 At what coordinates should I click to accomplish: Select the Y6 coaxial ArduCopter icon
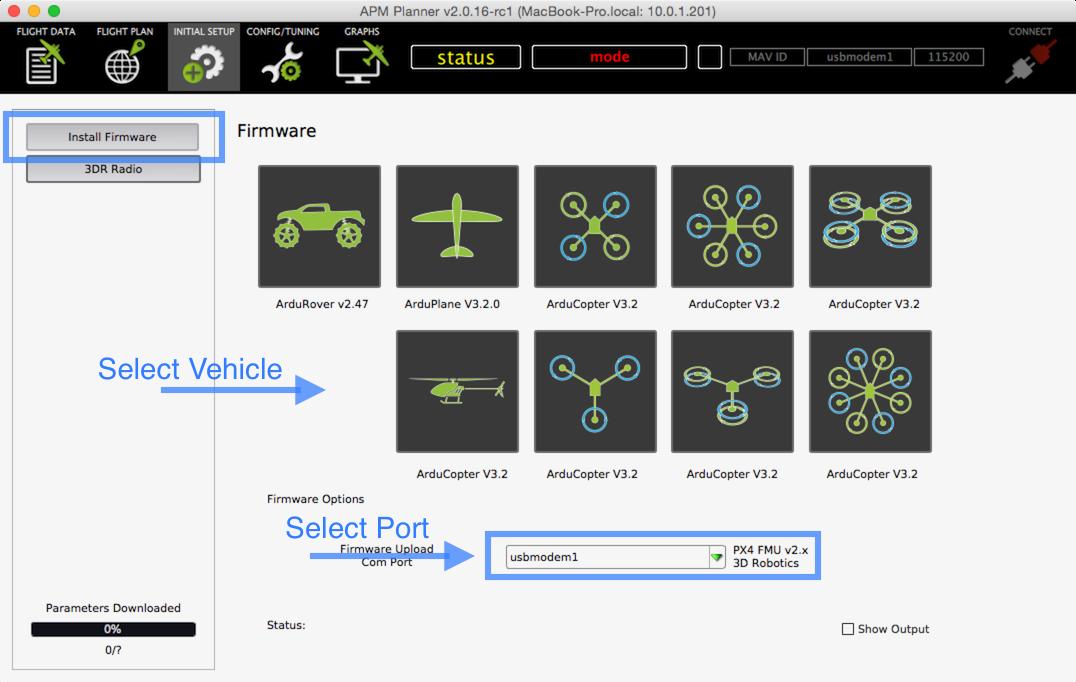732,391
